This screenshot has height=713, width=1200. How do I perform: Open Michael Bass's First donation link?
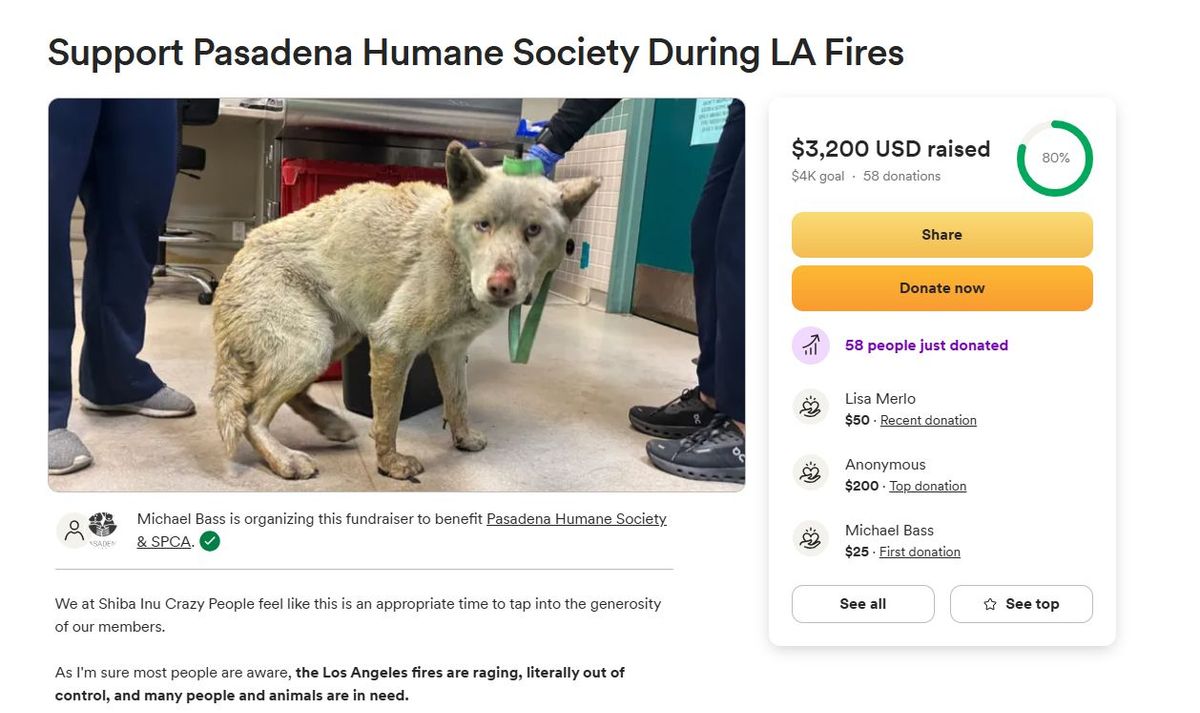tap(919, 551)
